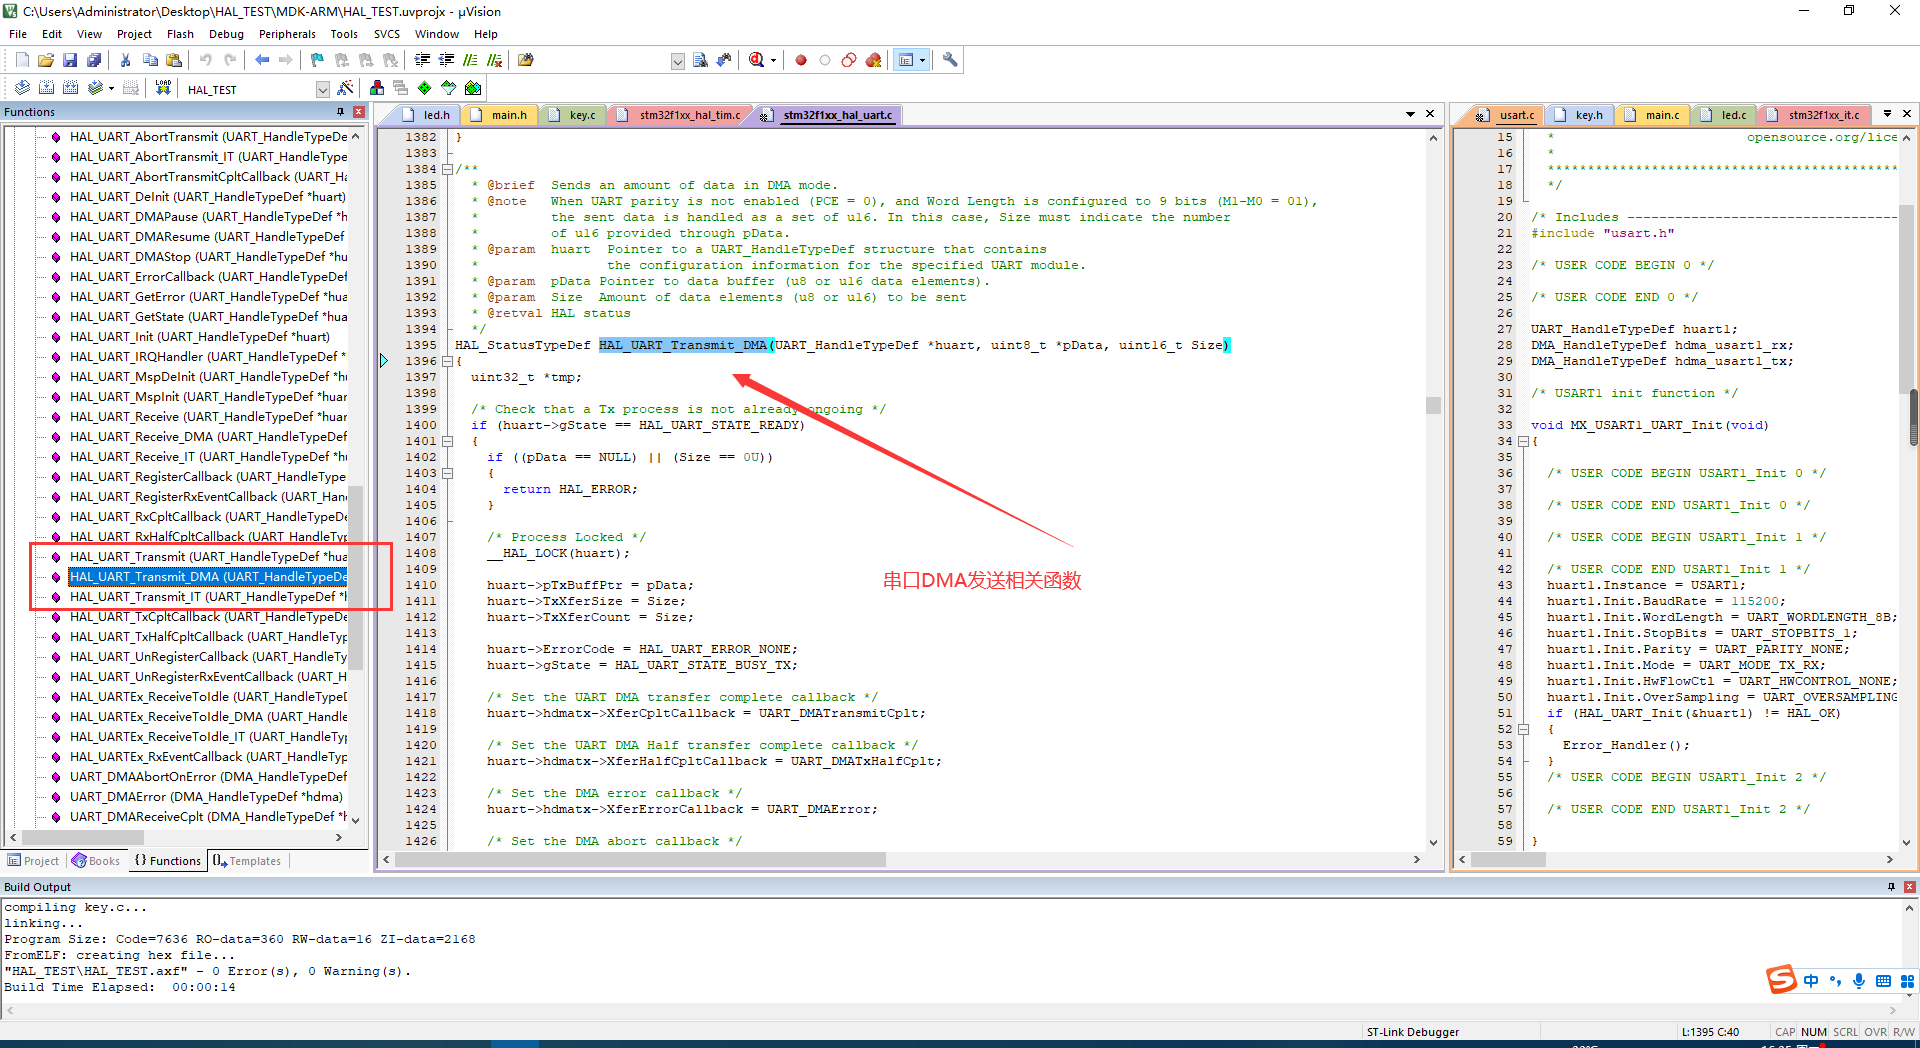Rebuild all target files icon
The width and height of the screenshot is (1920, 1048).
coord(70,88)
